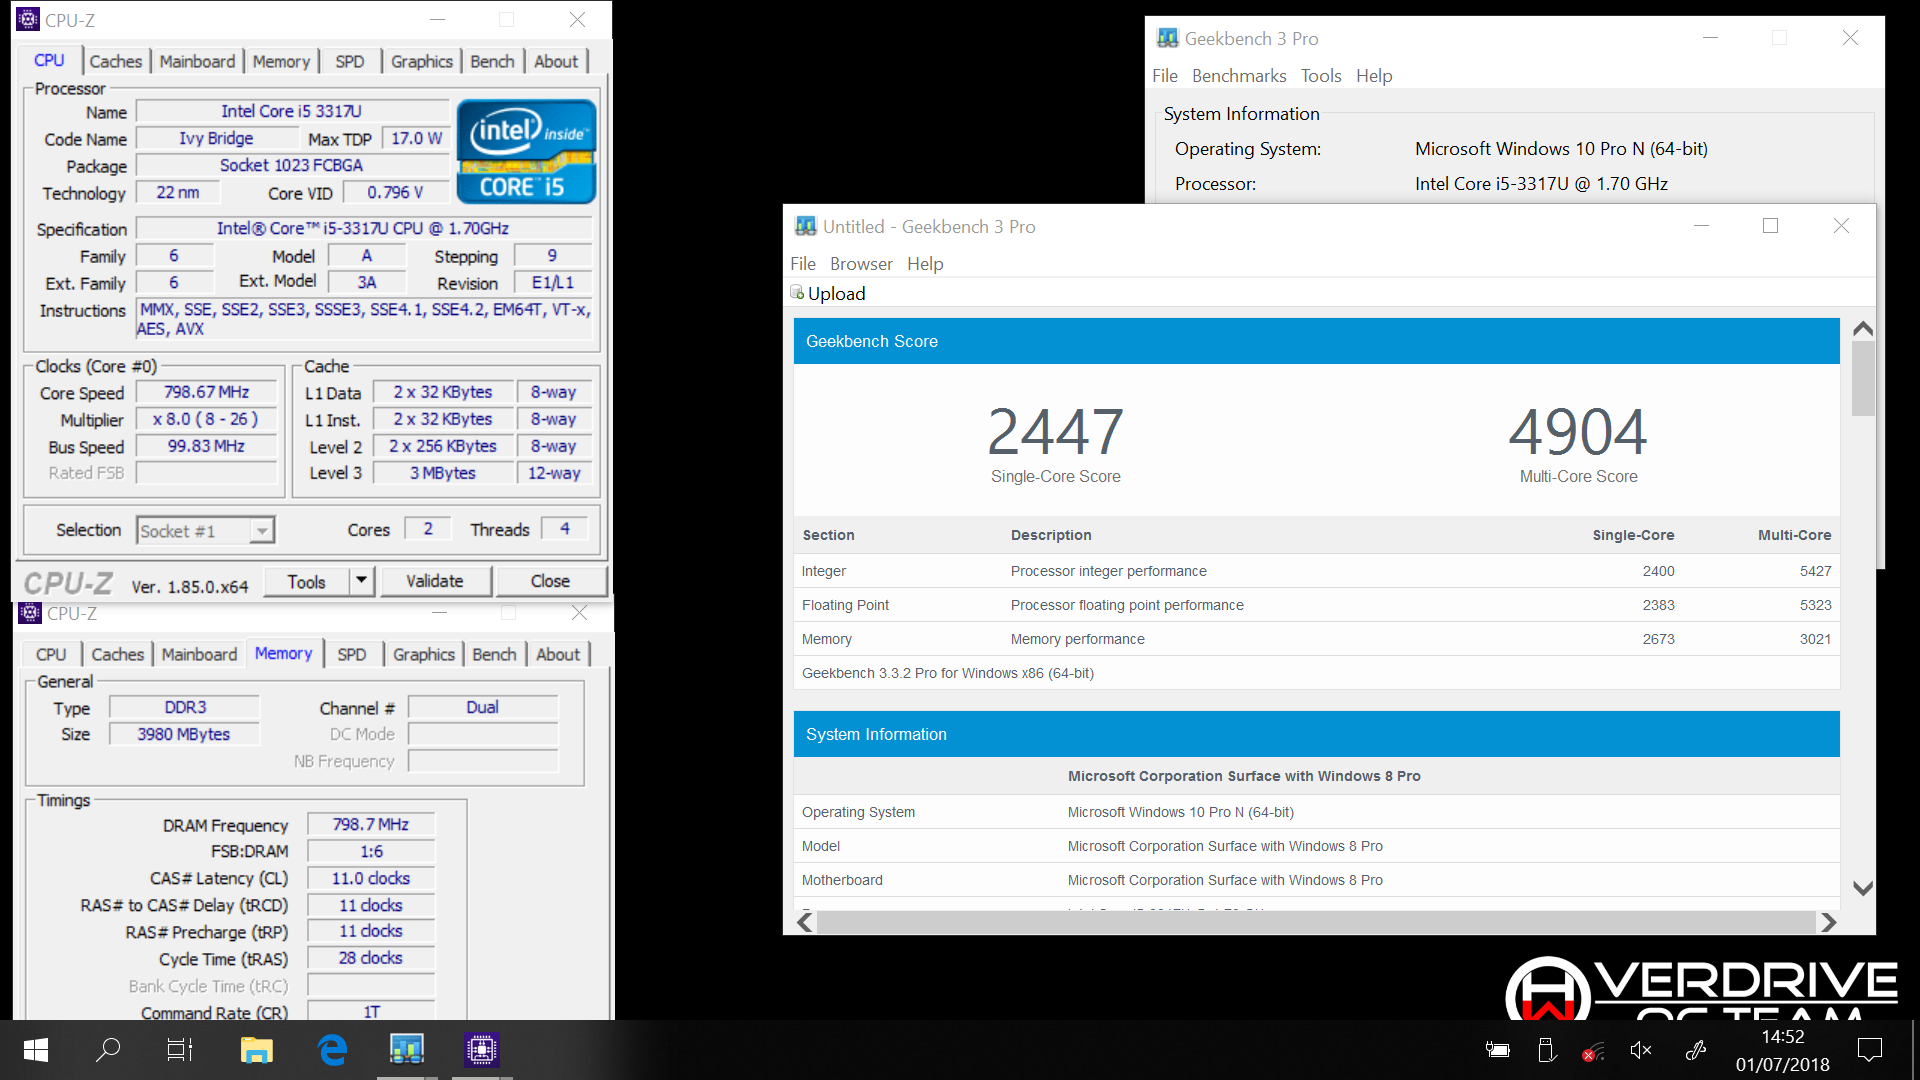Click the Integer row in results table
The width and height of the screenshot is (1920, 1080).
pyautogui.click(x=1316, y=571)
